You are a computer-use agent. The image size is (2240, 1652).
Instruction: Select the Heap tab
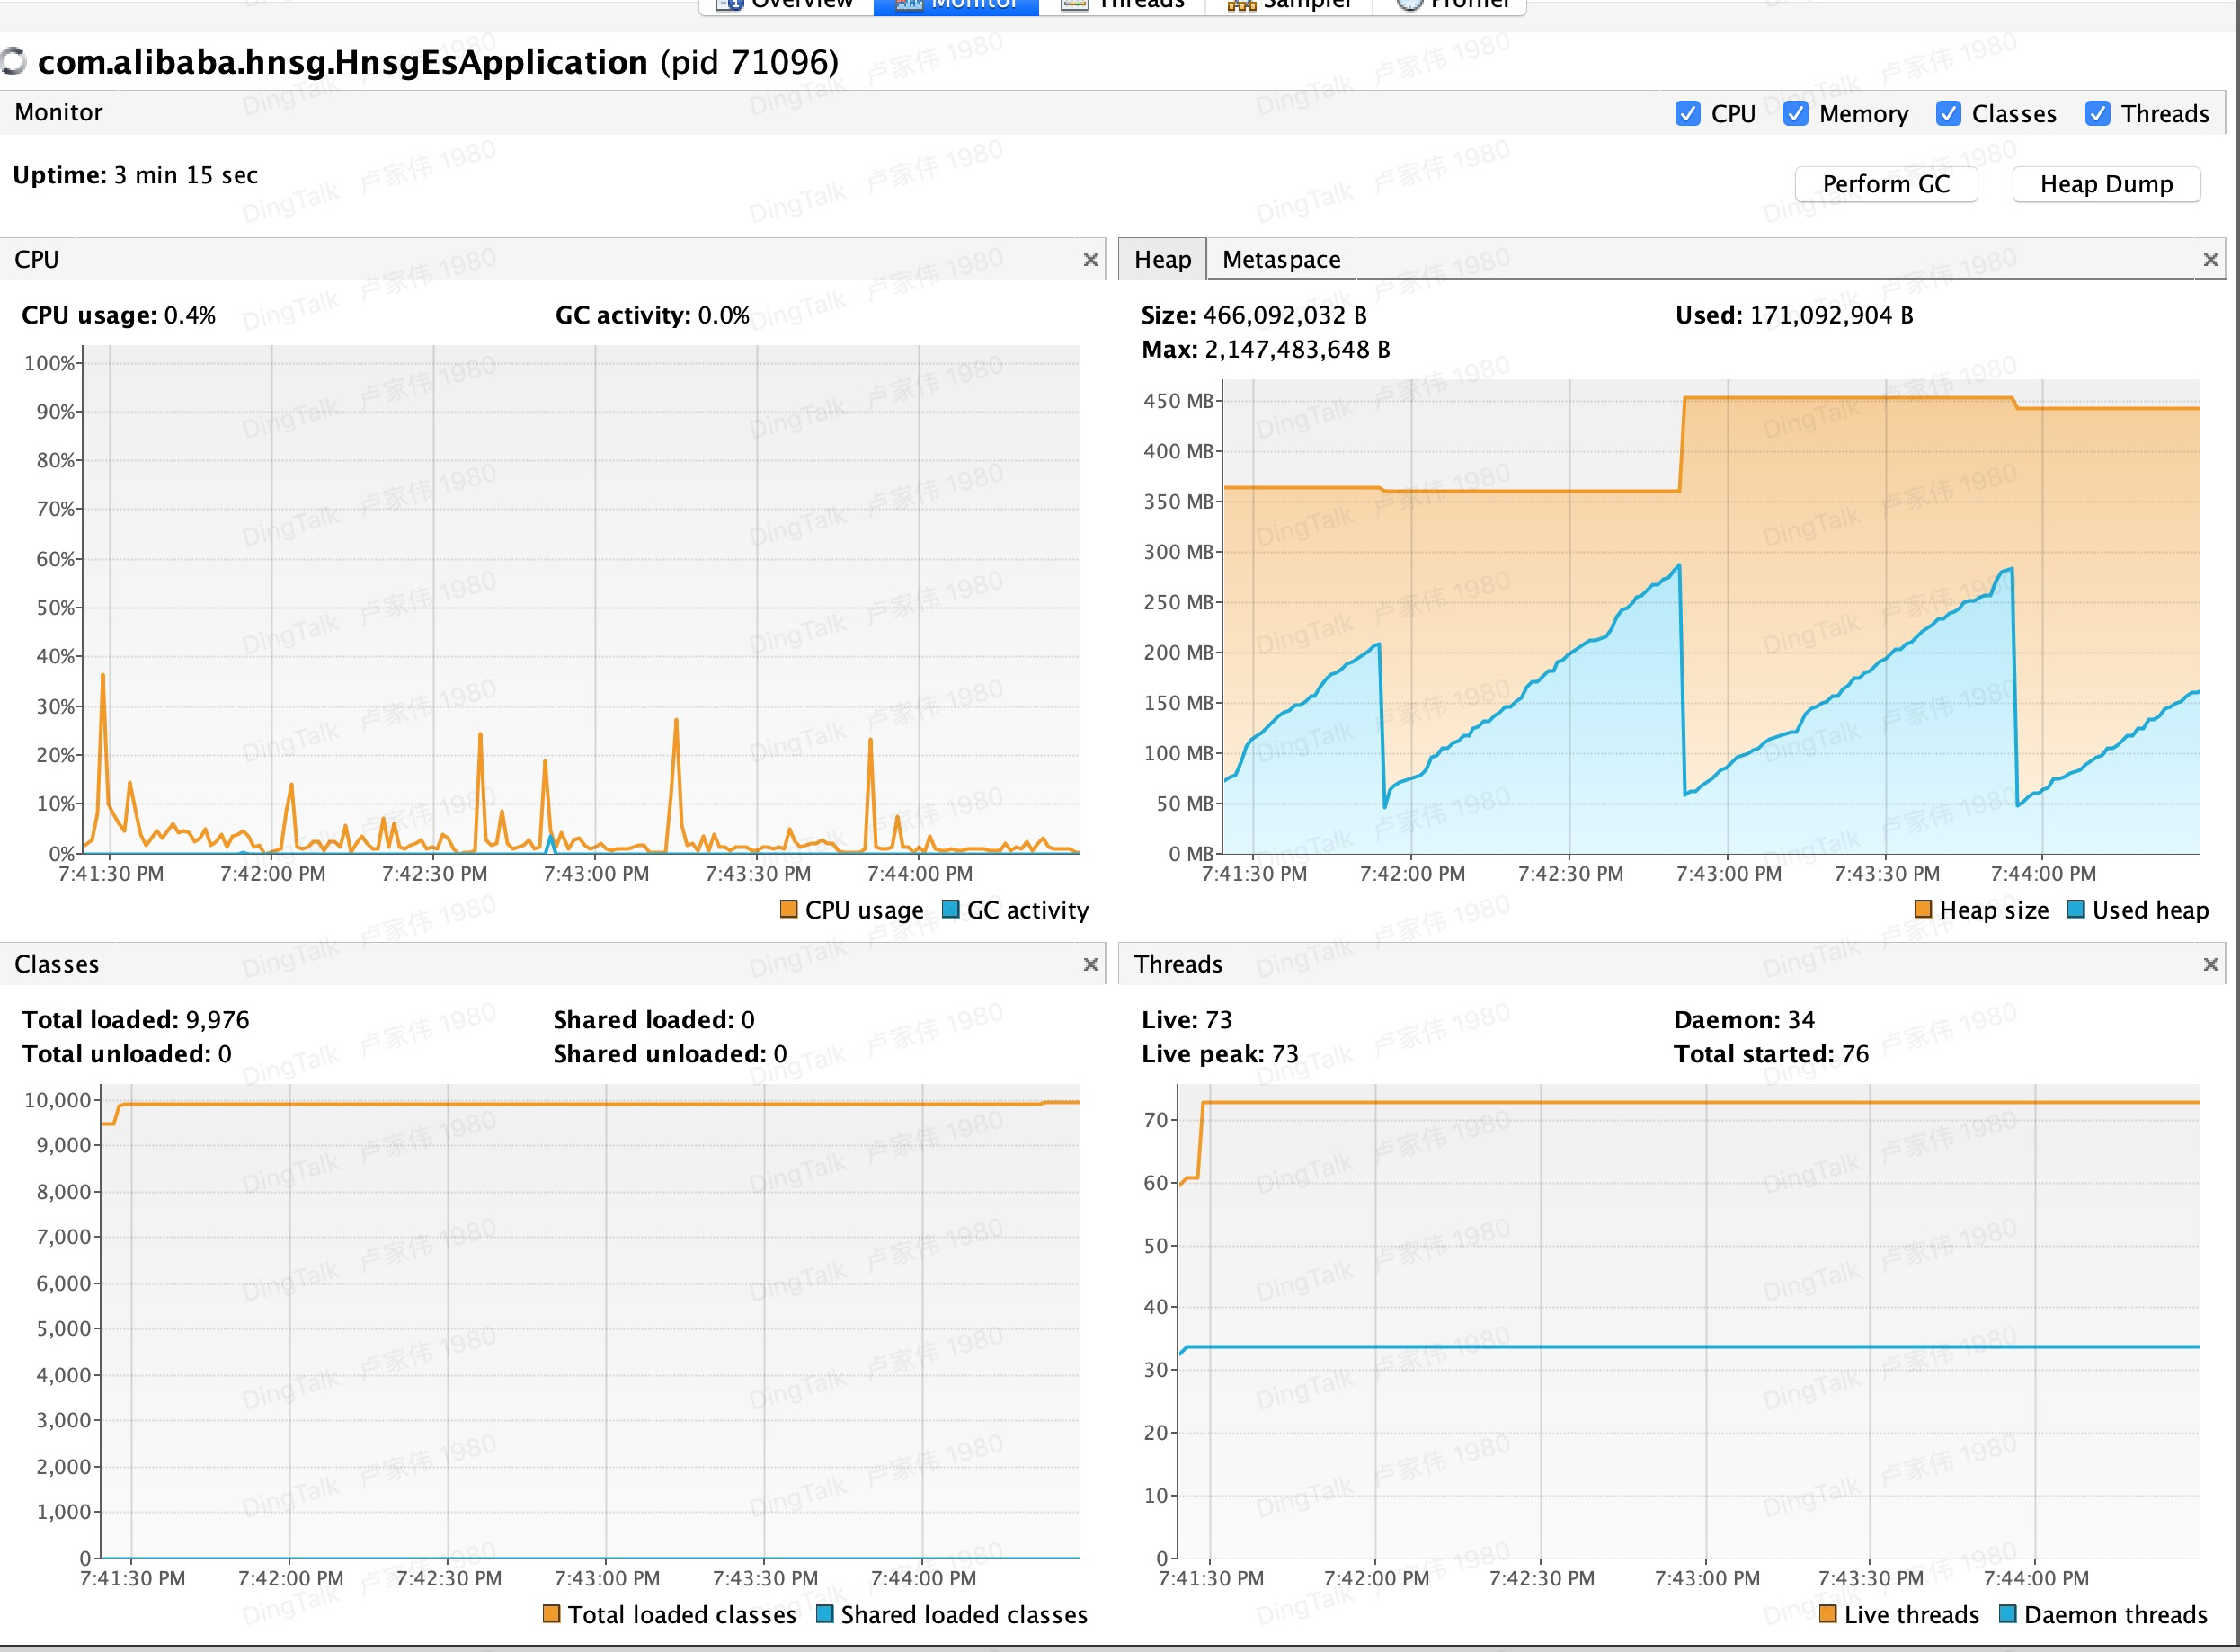point(1162,260)
